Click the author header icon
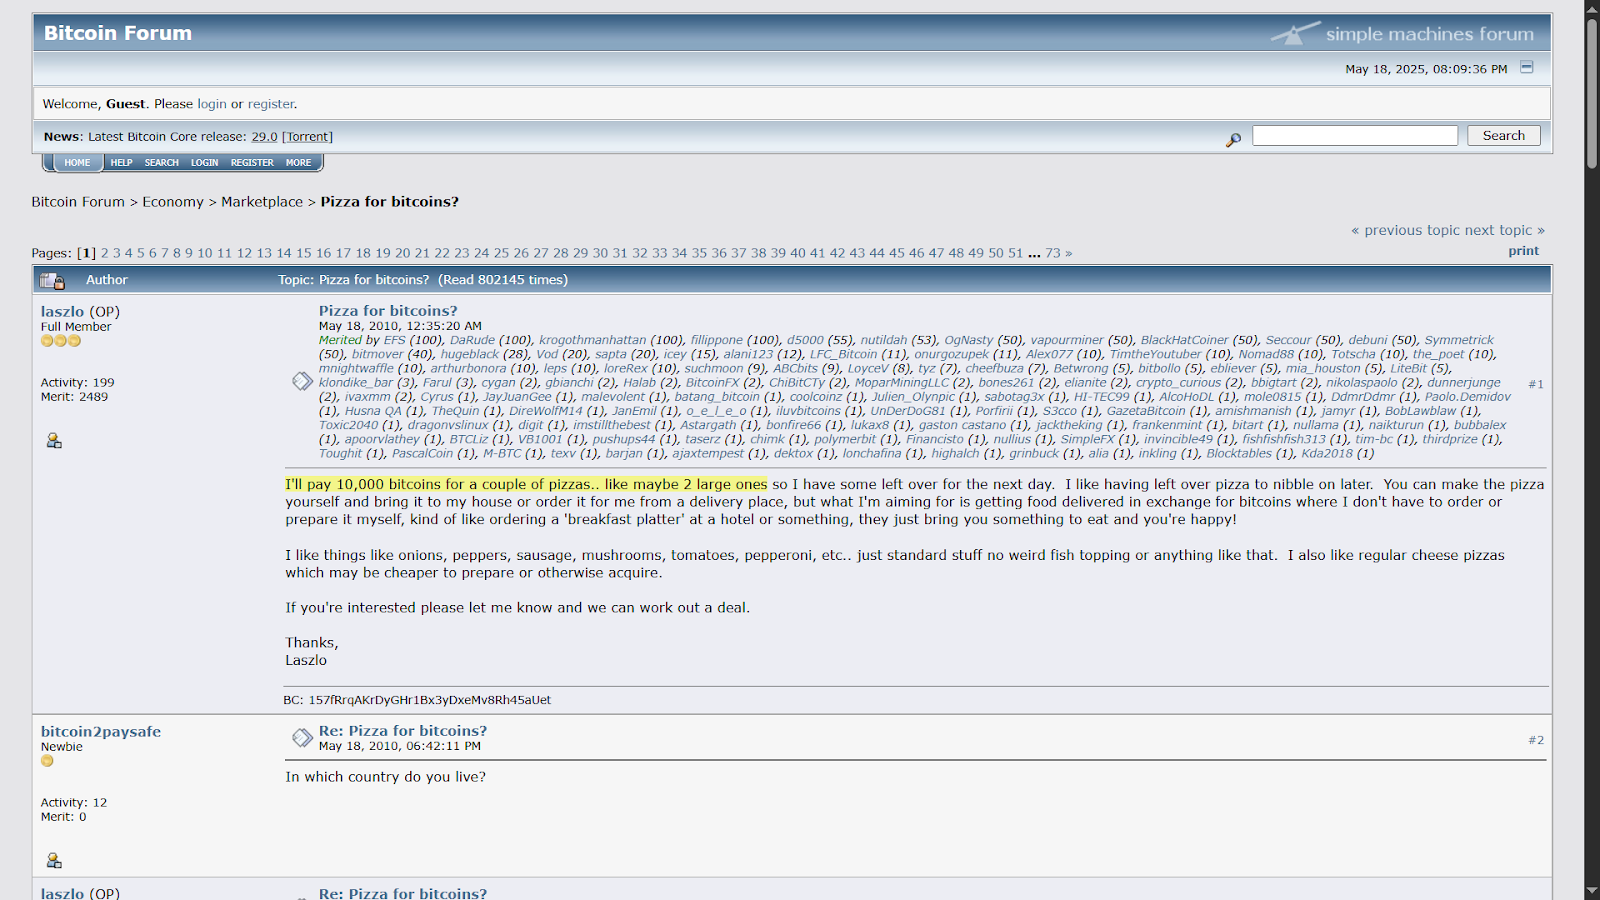This screenshot has height=900, width=1600. (x=52, y=280)
